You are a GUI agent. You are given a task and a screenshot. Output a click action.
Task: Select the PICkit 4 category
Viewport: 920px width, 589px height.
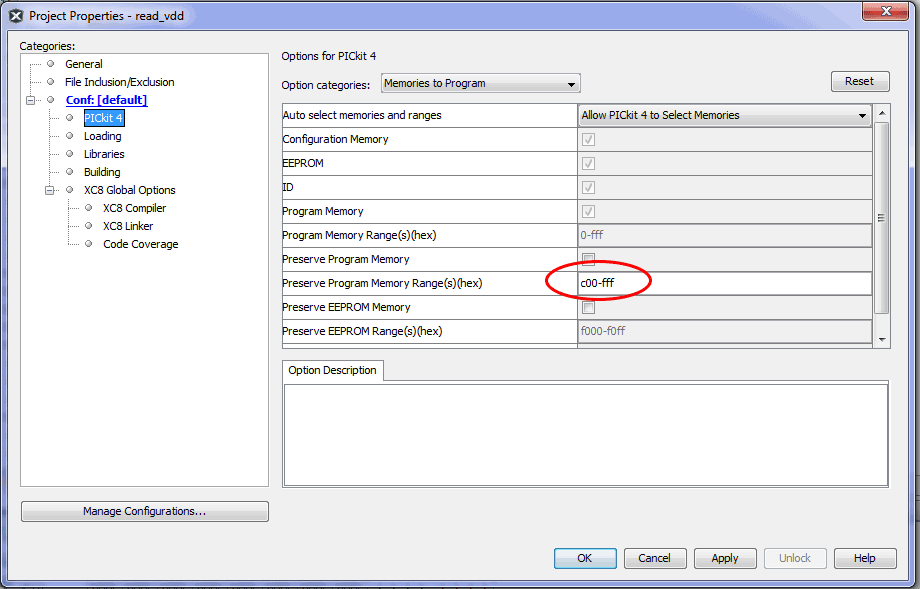(103, 118)
